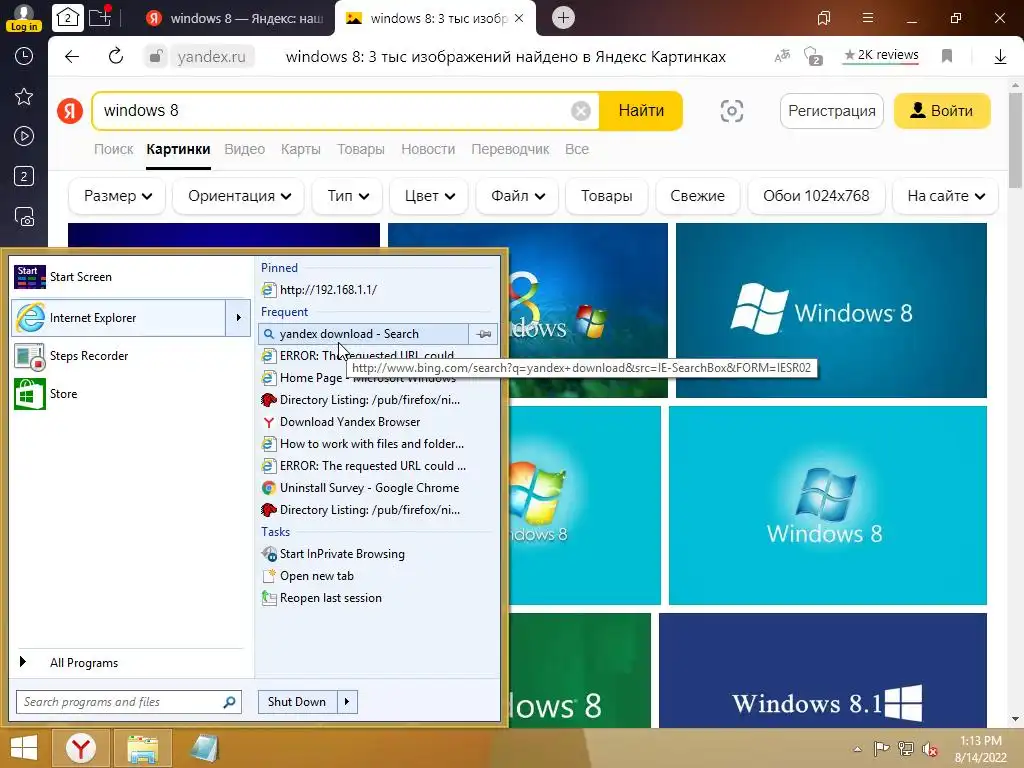
Task: Click the new tab group icon
Action: (100, 17)
